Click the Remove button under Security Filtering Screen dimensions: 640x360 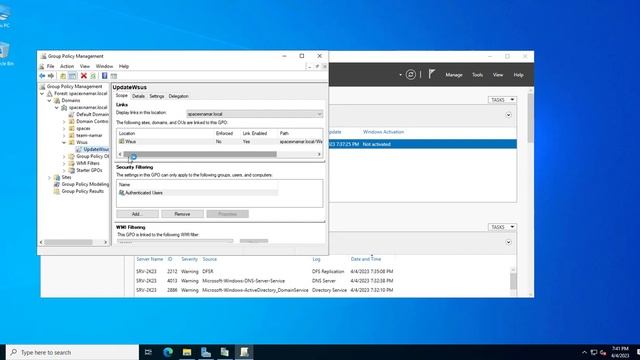pyautogui.click(x=182, y=214)
